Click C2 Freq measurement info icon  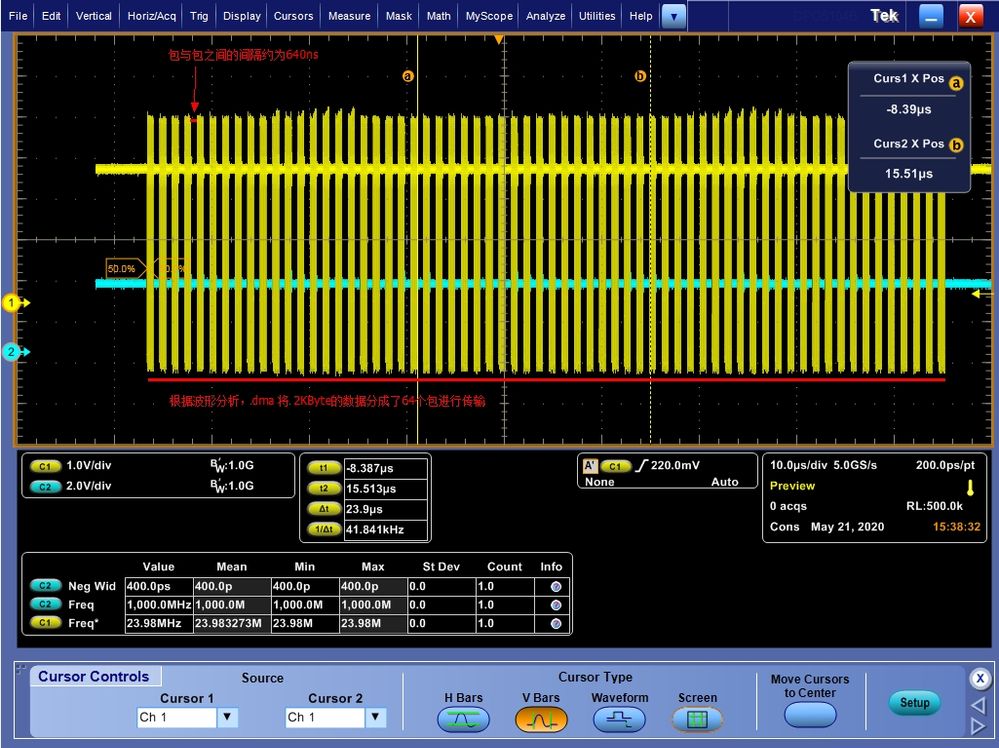(556, 605)
